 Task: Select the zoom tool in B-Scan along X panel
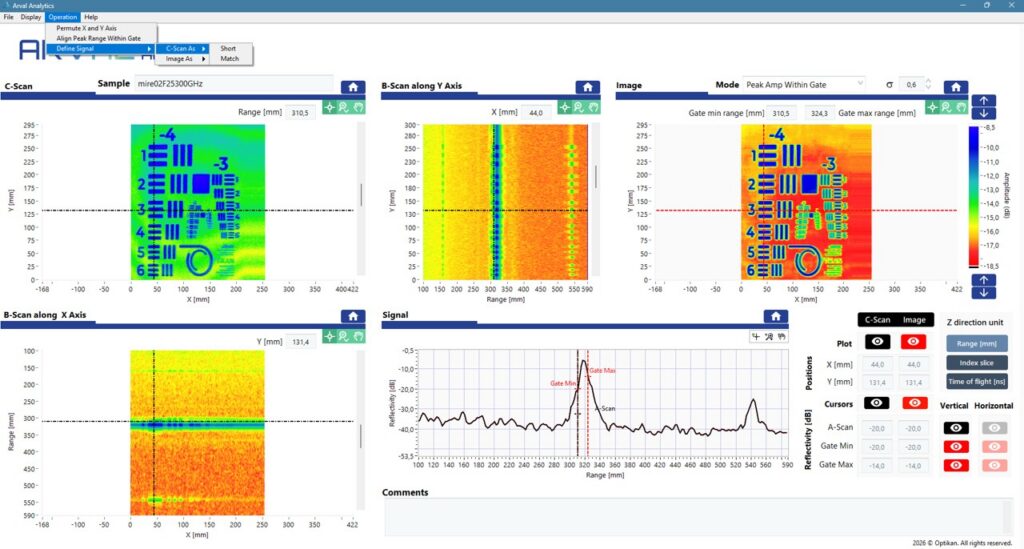coord(344,337)
